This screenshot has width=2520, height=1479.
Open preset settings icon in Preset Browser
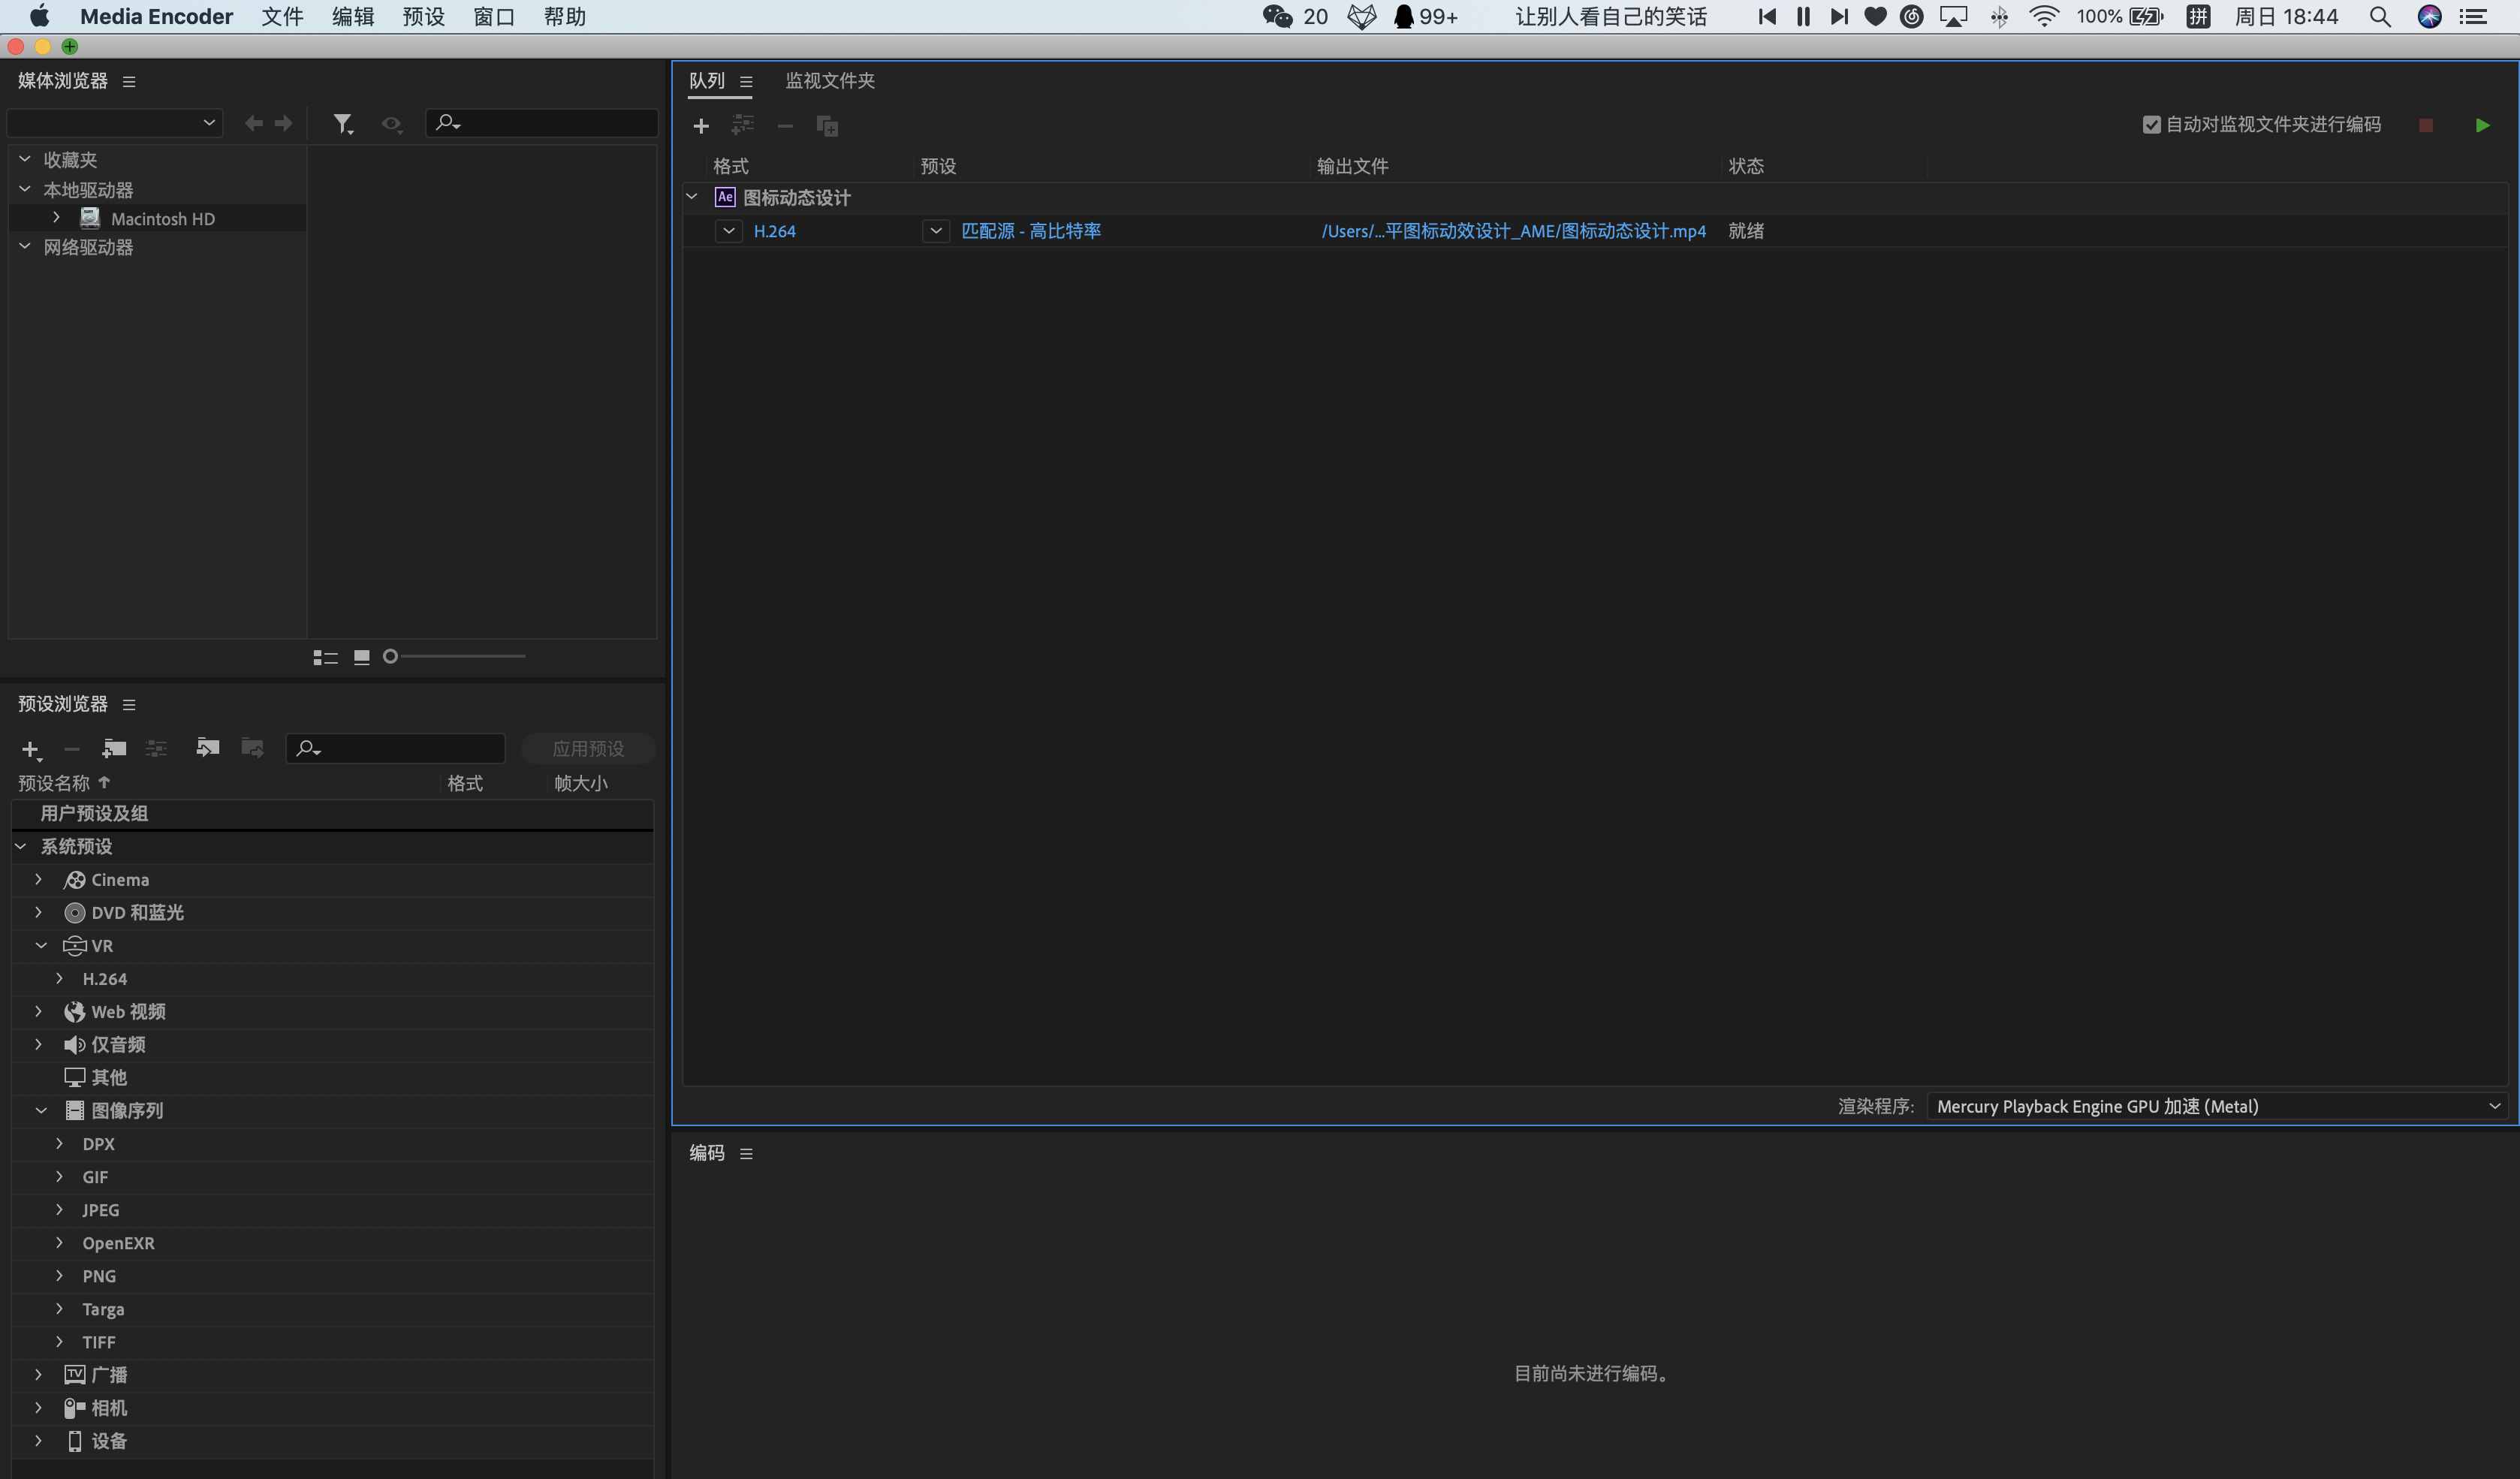157,748
